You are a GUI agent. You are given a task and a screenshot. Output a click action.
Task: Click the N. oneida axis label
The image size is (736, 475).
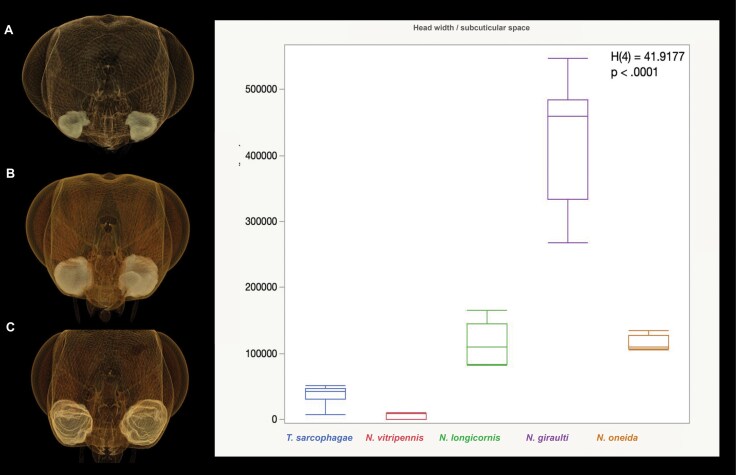click(617, 438)
